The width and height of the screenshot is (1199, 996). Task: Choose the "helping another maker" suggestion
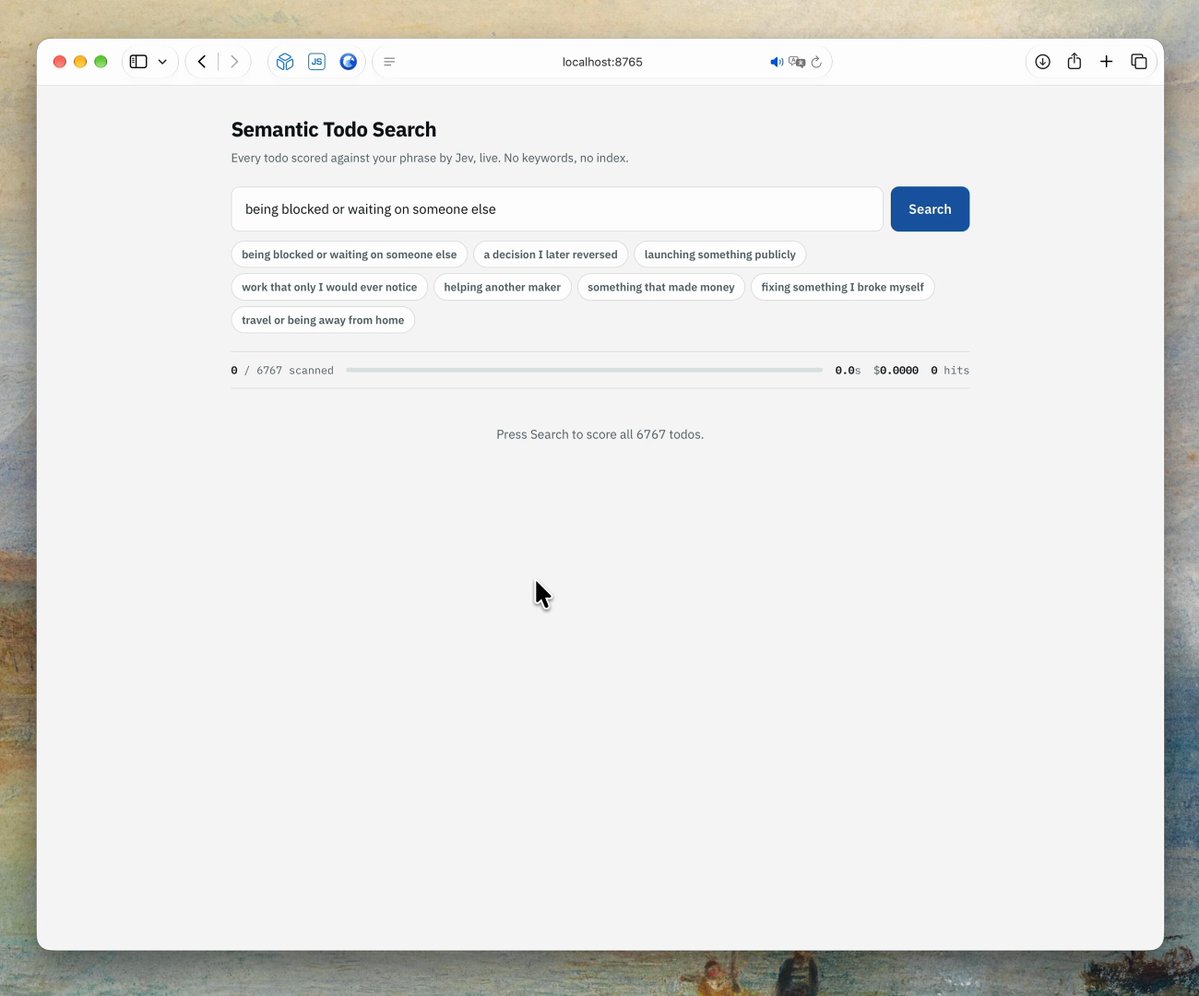(x=502, y=287)
